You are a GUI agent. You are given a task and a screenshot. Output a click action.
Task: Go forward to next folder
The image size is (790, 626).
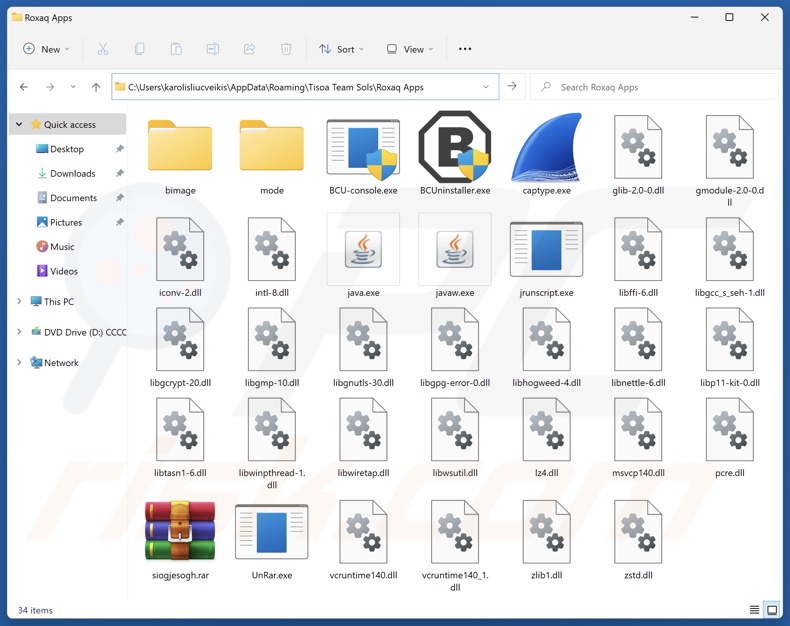click(50, 87)
